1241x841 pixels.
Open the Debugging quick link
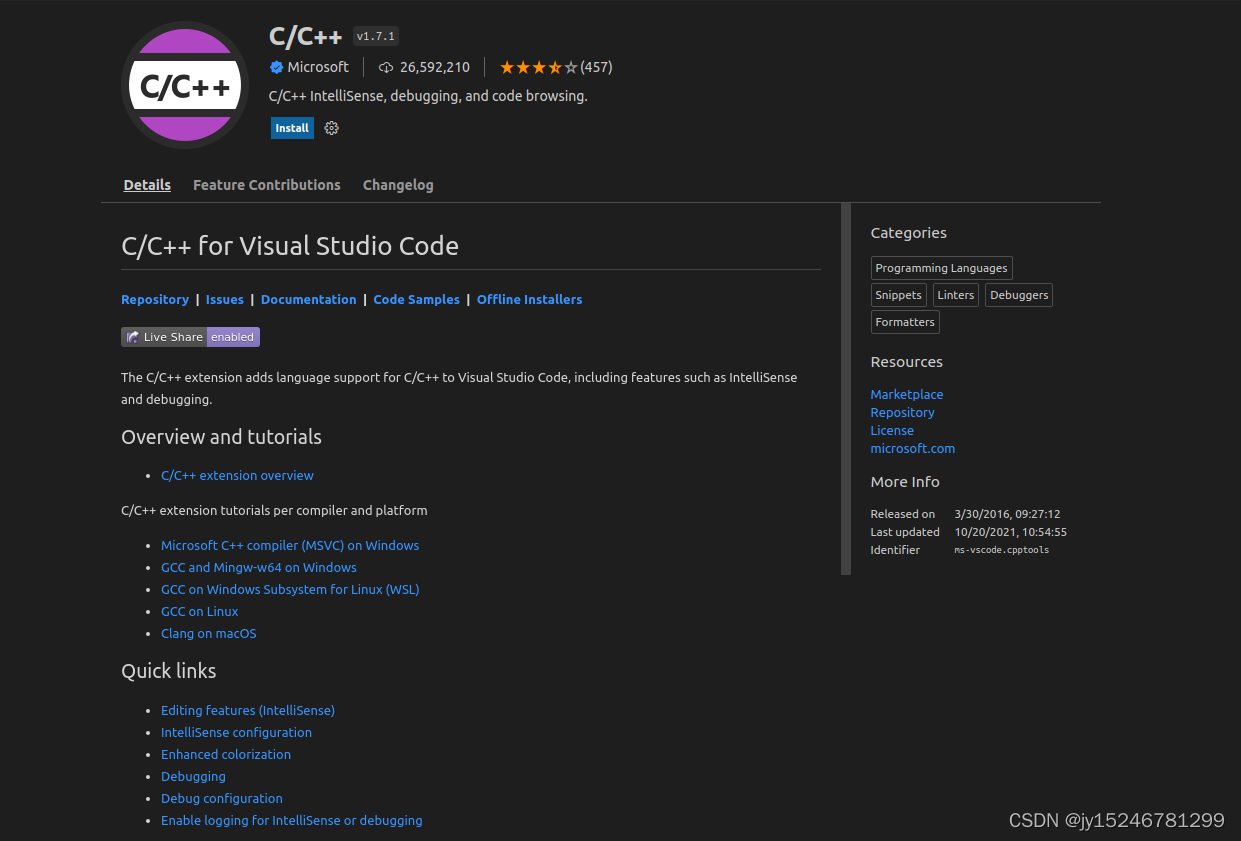coord(193,776)
